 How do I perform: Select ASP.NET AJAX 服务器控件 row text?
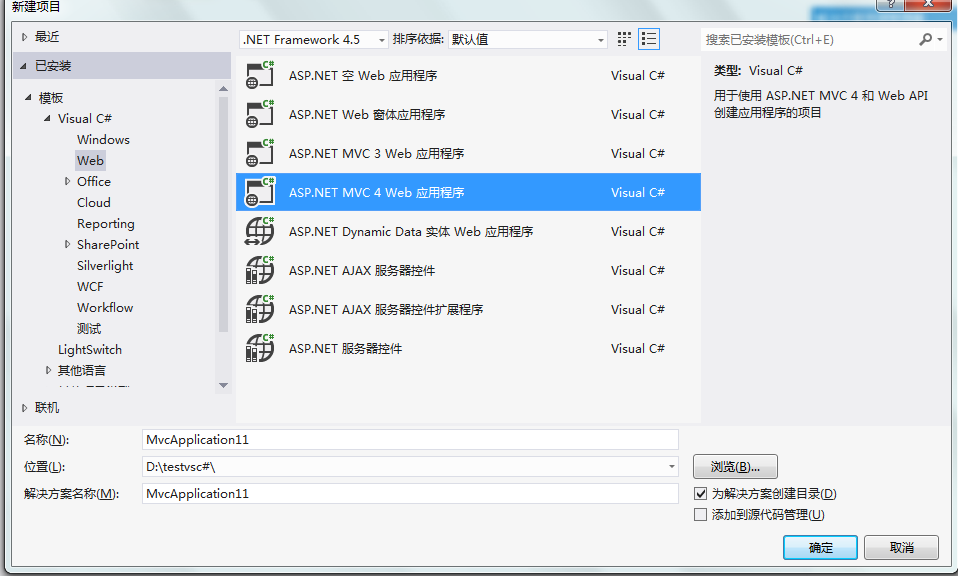click(x=362, y=271)
